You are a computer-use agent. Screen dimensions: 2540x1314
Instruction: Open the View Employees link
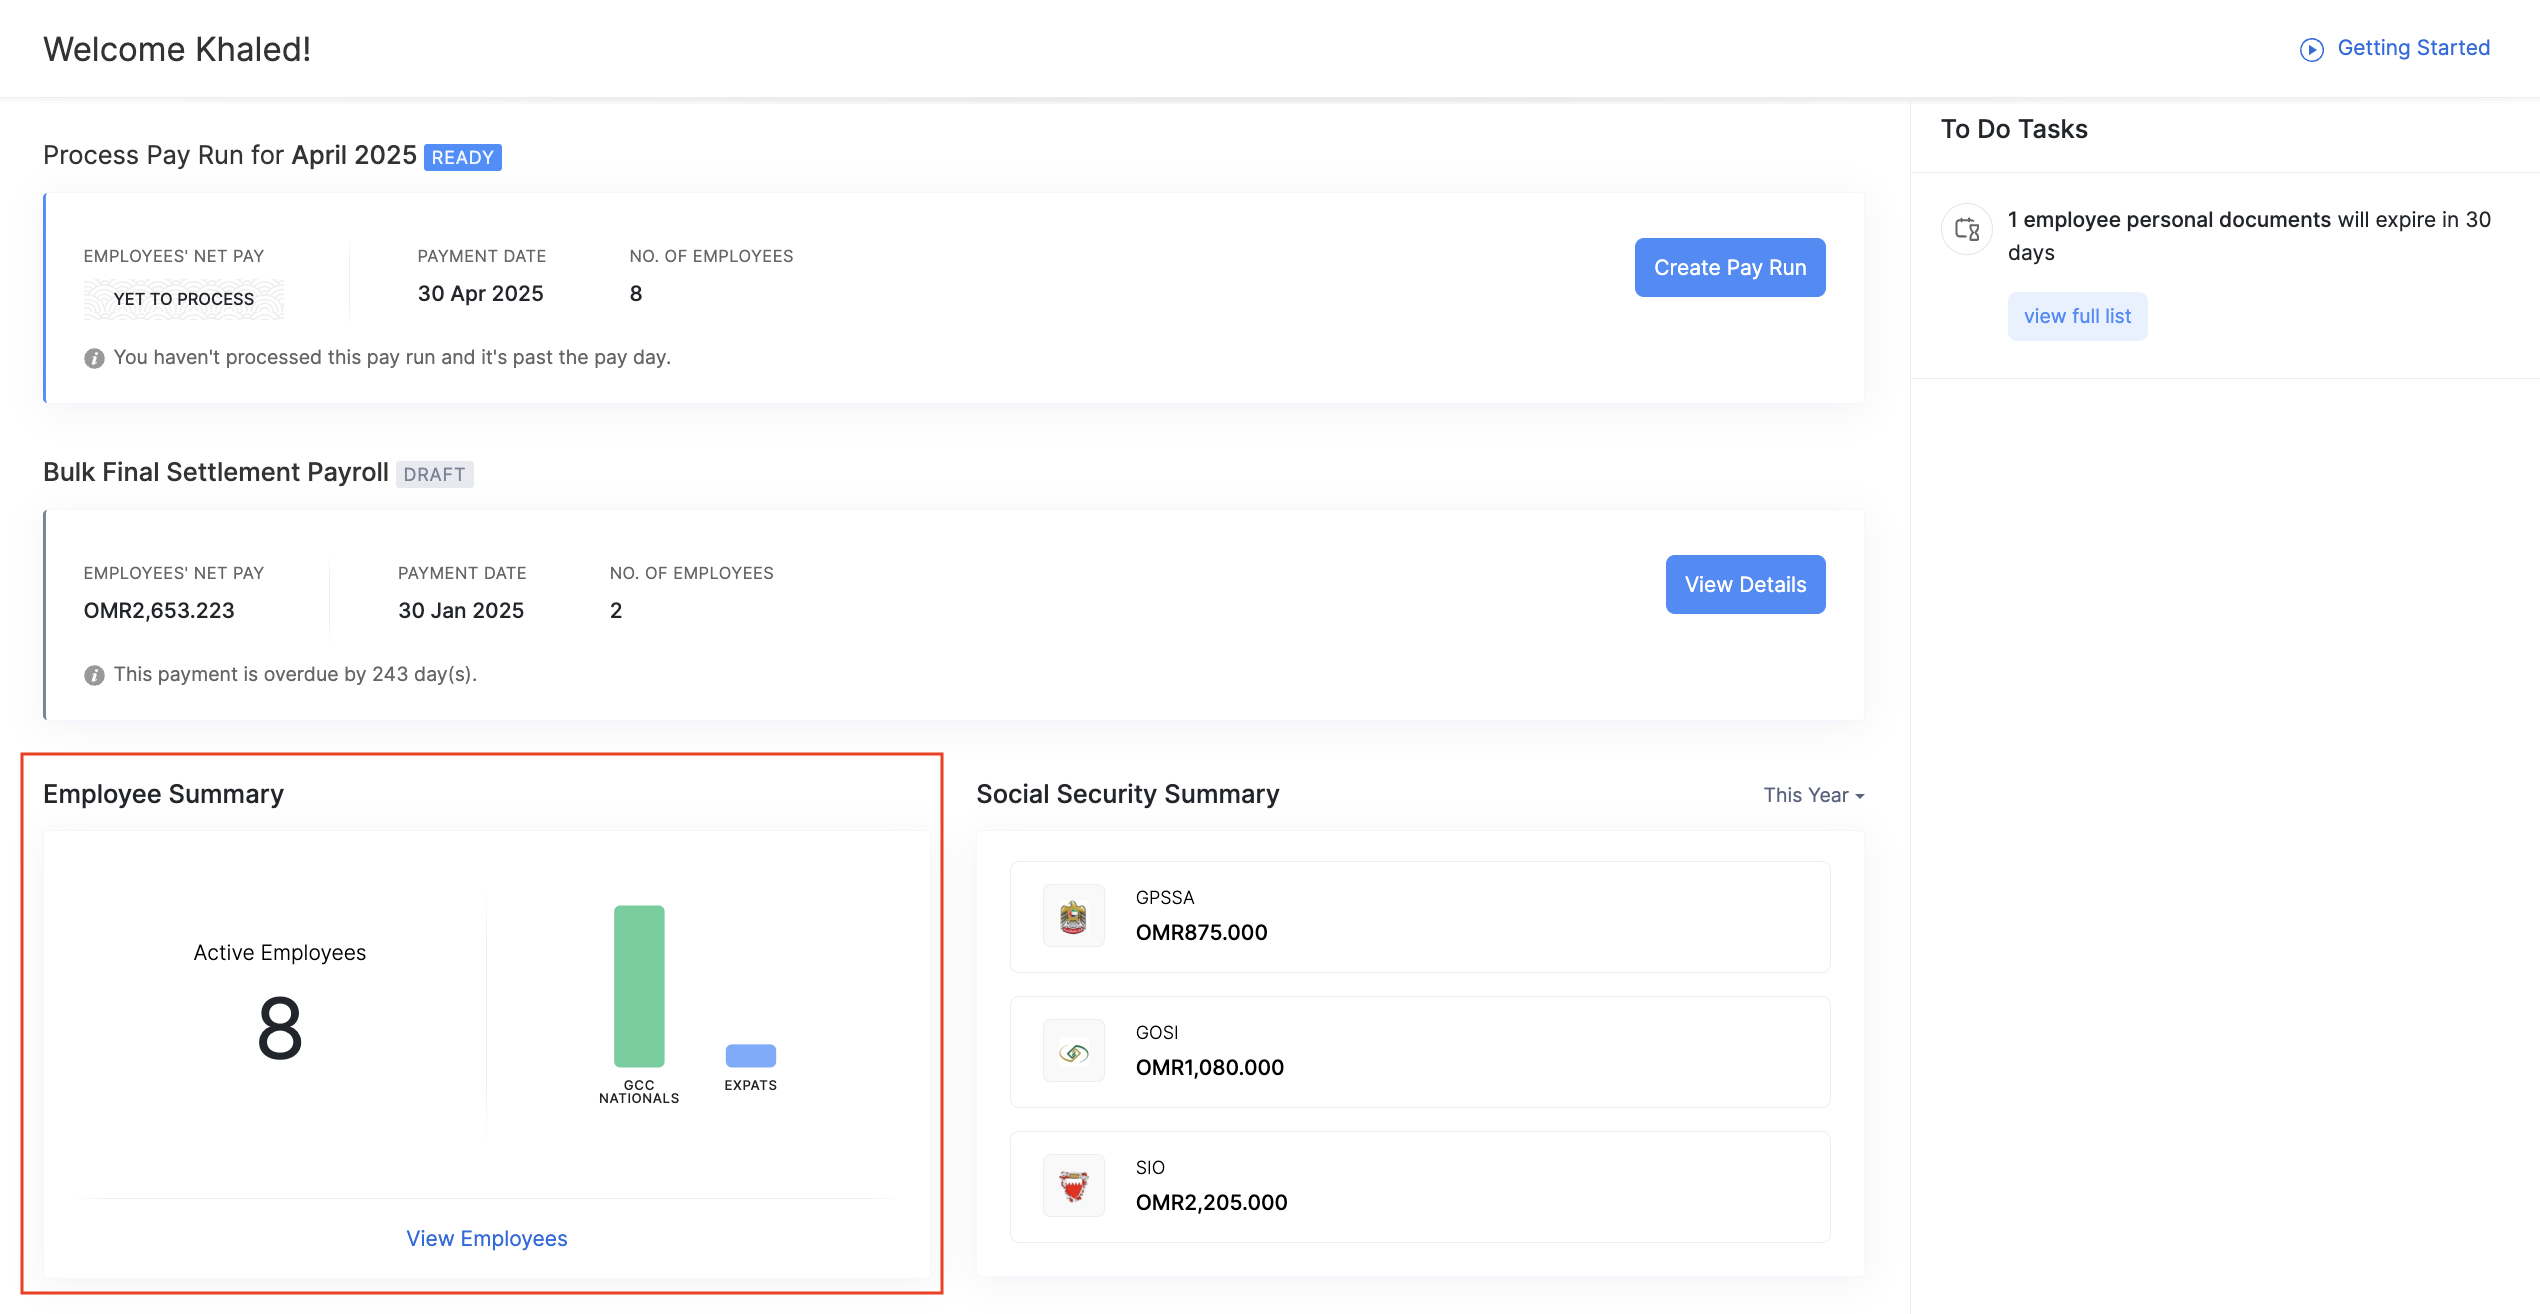(x=486, y=1238)
